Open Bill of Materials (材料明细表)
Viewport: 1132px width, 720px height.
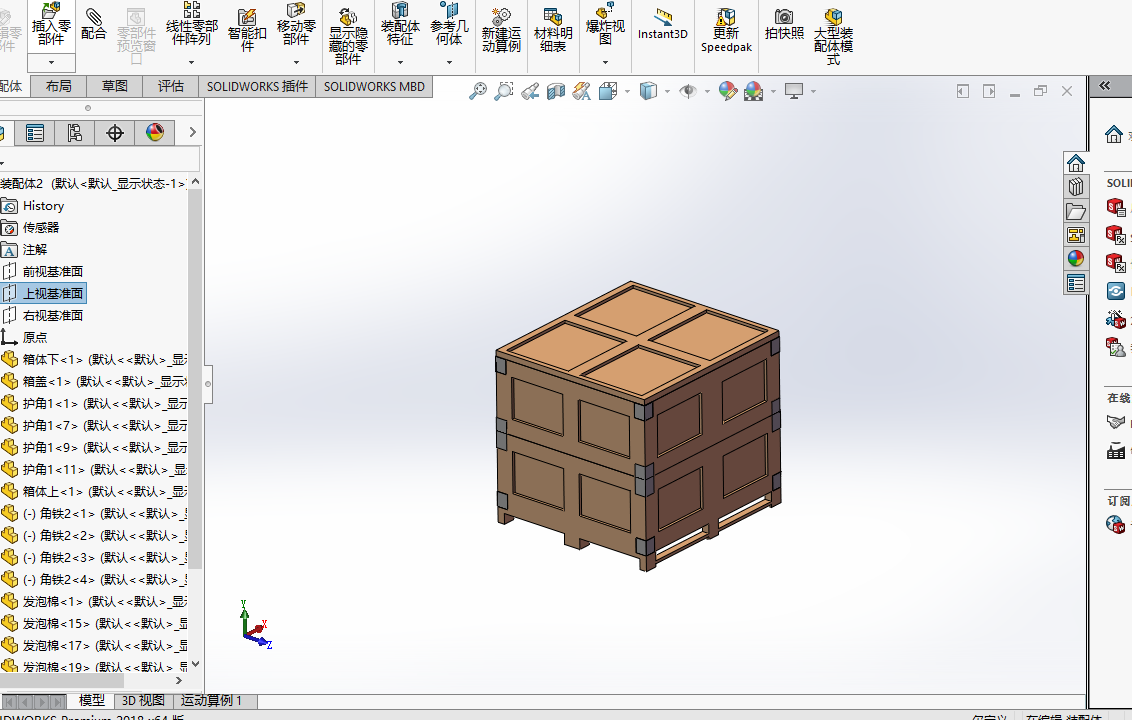tap(553, 30)
